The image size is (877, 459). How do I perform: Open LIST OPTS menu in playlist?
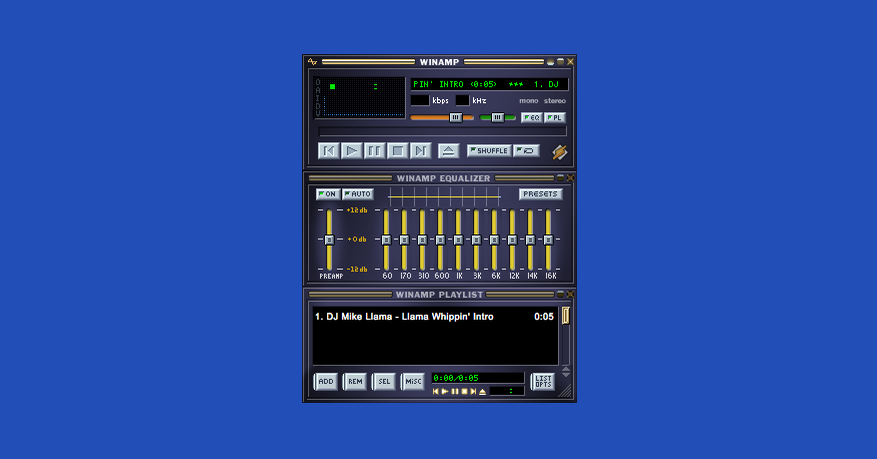coord(543,382)
